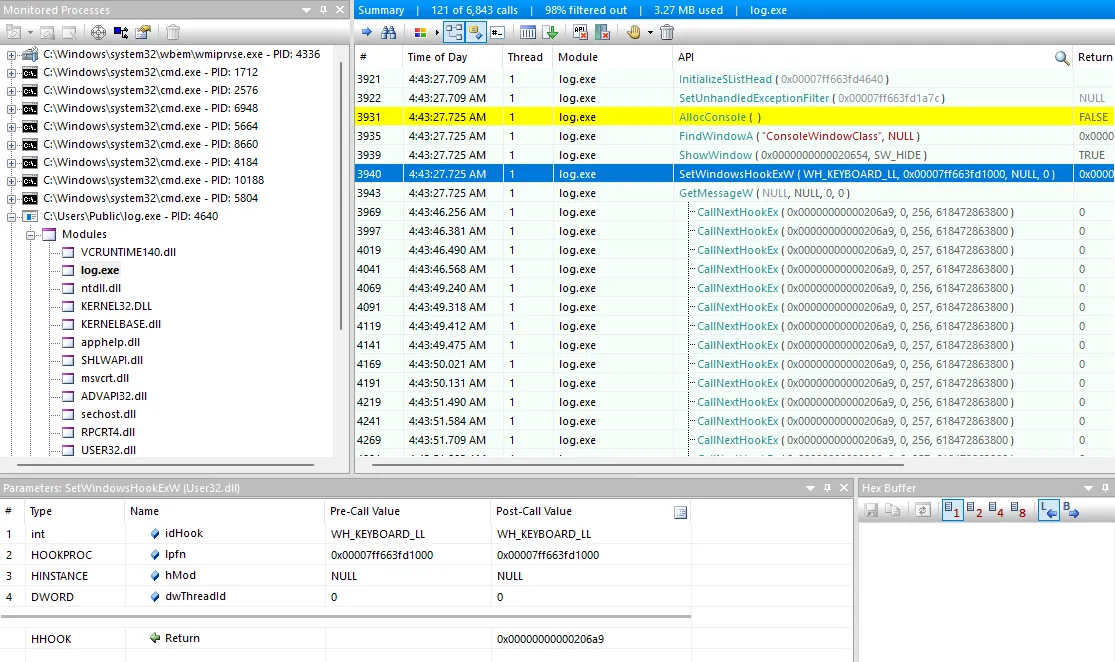This screenshot has height=662, width=1115.
Task: Collapse the log.exe PID 4640 tree node
Action: pos(11,216)
